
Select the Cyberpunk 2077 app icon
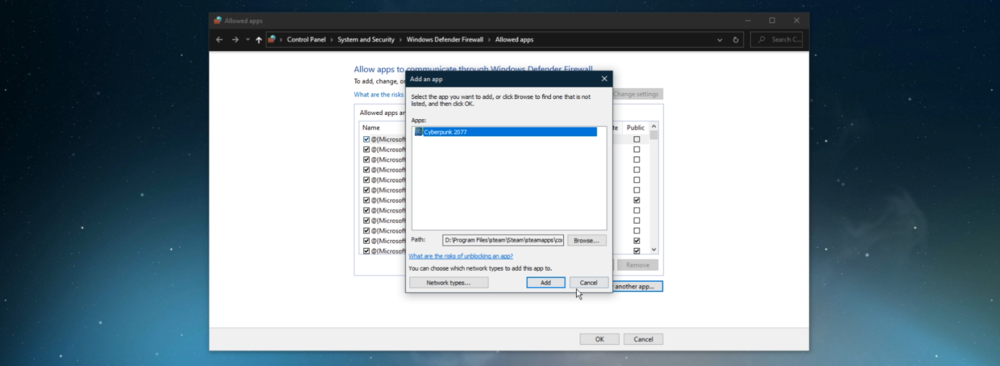pos(419,131)
